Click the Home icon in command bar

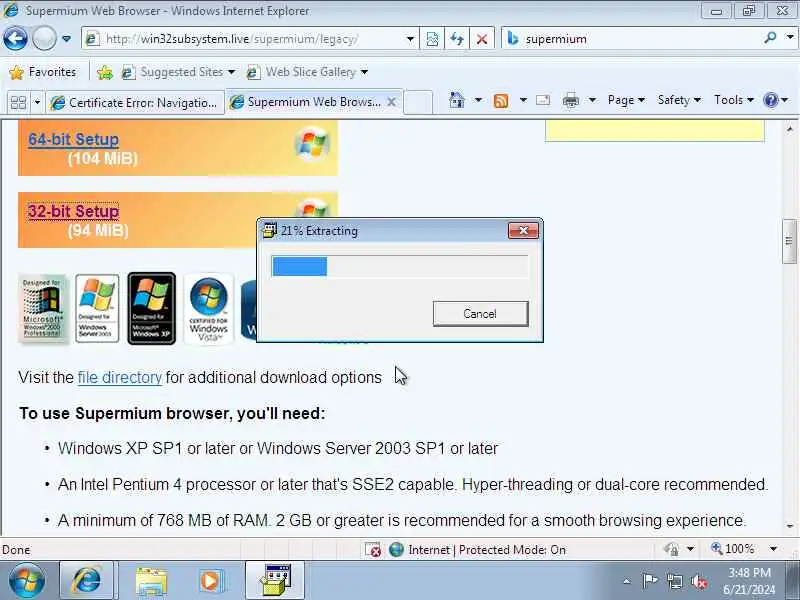pos(457,100)
